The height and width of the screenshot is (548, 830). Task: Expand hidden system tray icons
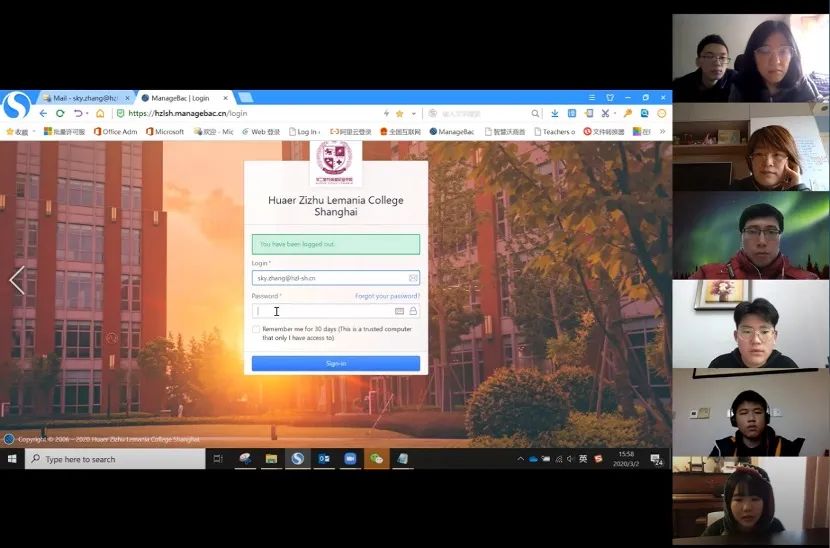tap(520, 459)
